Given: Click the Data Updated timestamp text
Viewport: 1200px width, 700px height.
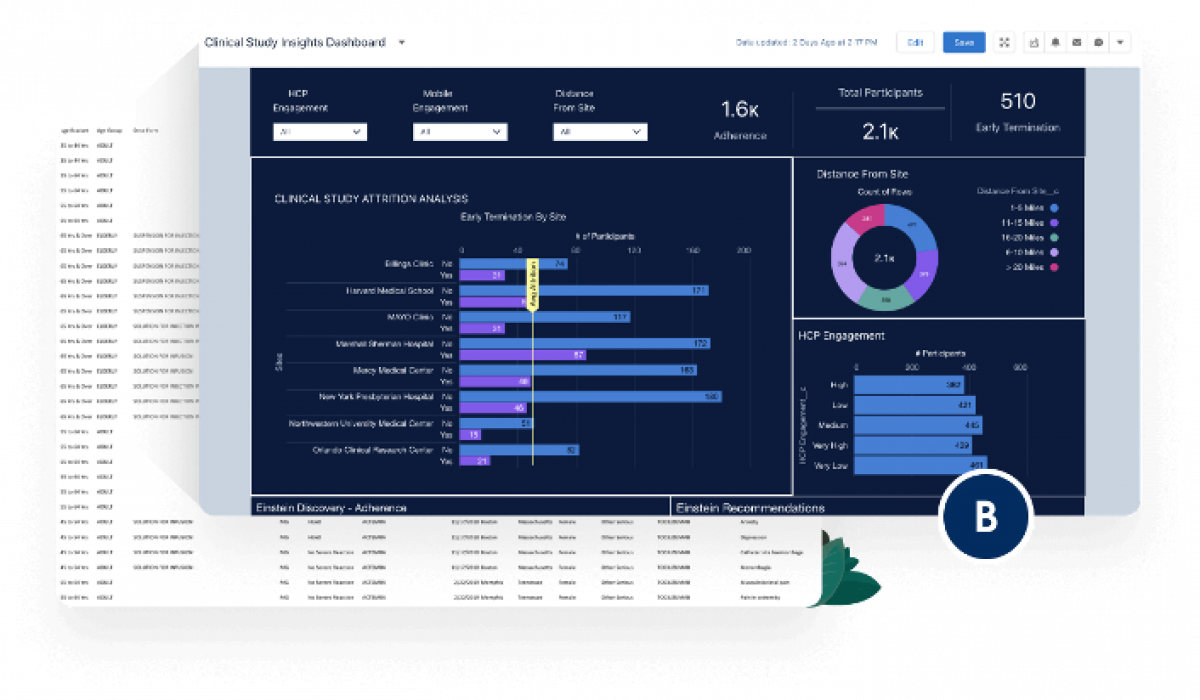Looking at the screenshot, I should click(807, 42).
